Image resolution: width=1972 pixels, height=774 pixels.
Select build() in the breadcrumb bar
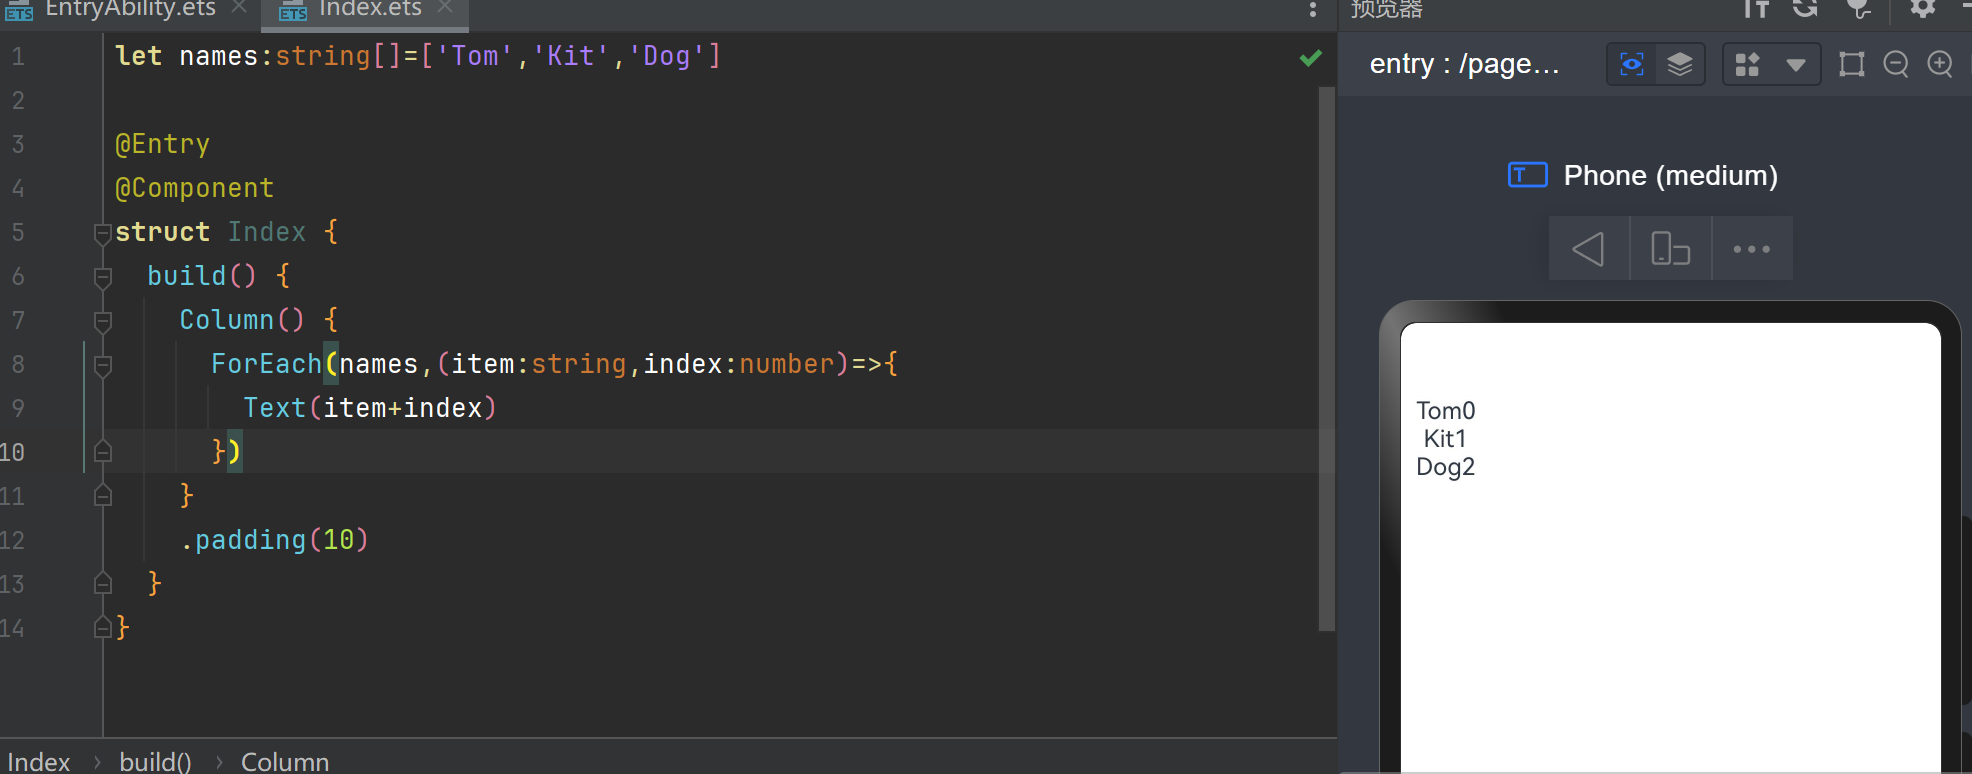[x=155, y=761]
